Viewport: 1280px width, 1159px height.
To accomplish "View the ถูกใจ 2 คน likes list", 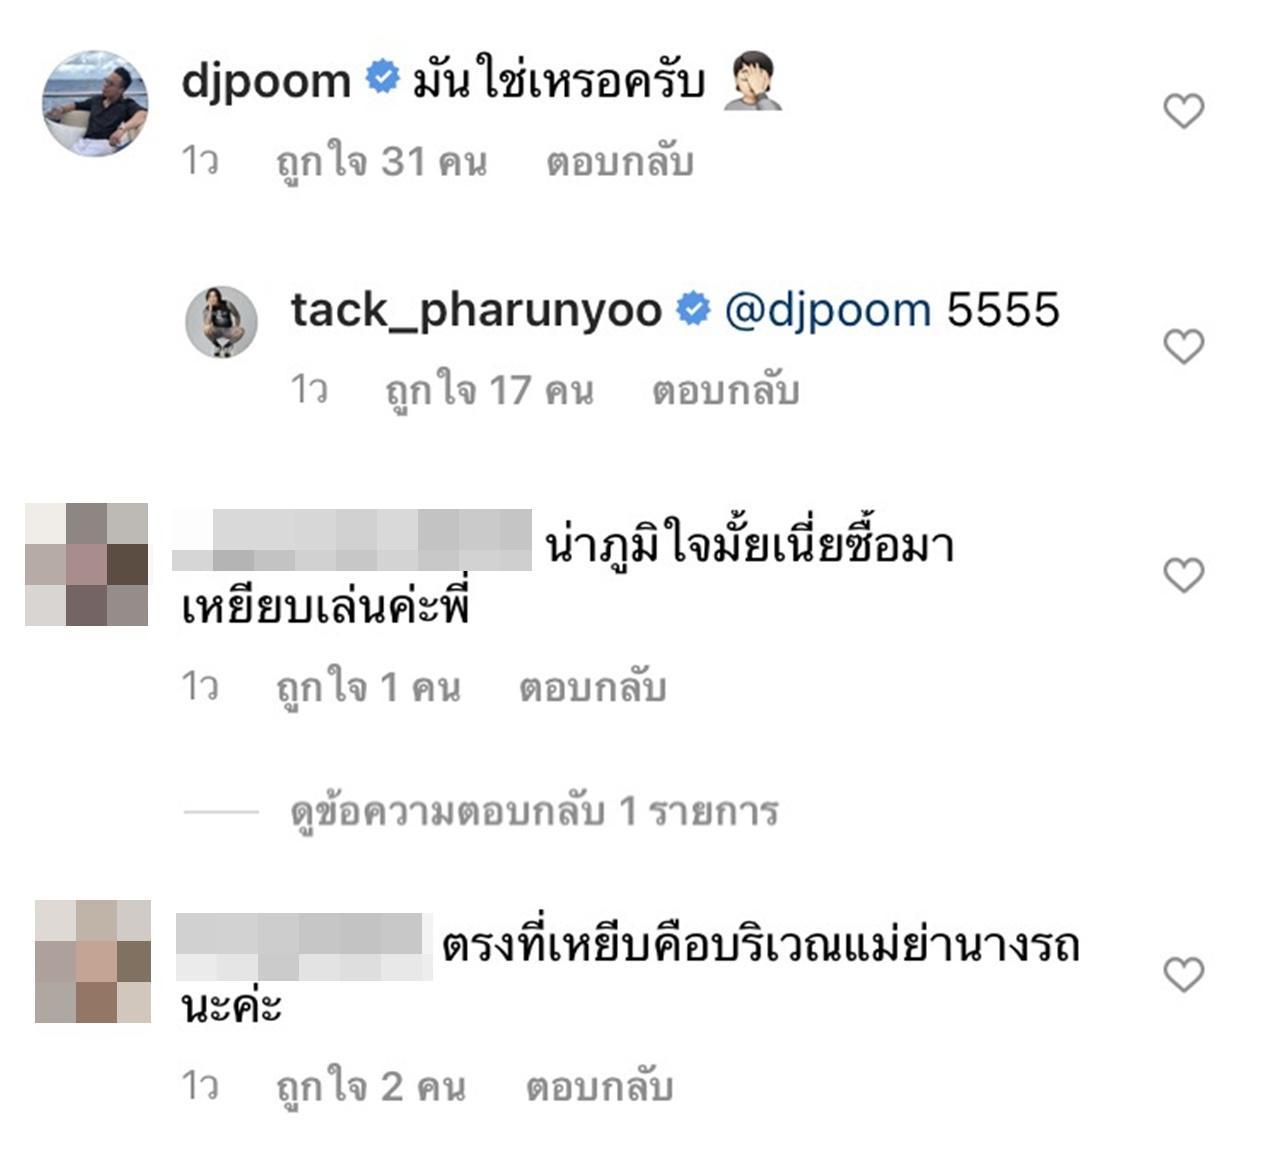I will point(371,1086).
